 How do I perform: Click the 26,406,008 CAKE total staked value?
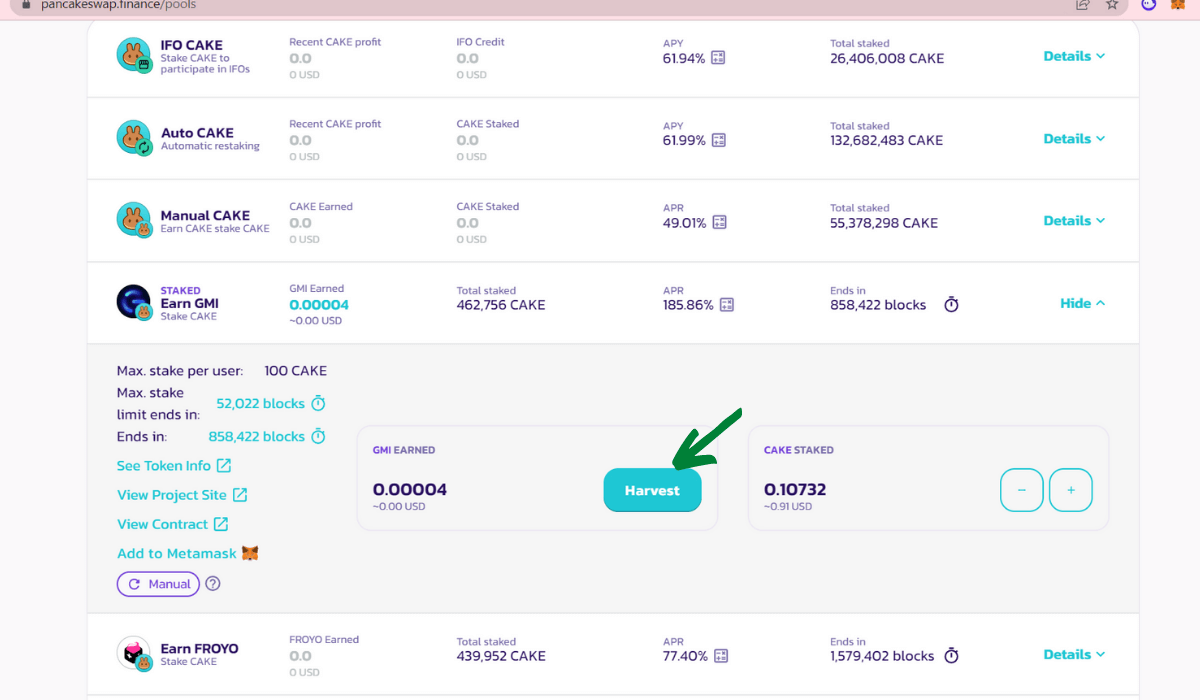887,58
